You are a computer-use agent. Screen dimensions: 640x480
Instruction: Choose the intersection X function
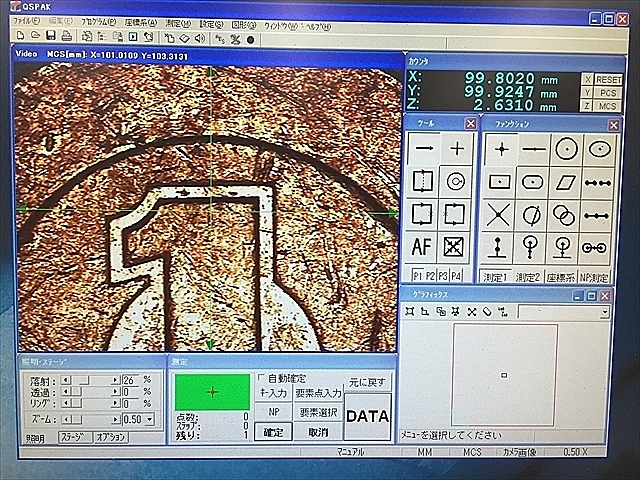[x=498, y=215]
